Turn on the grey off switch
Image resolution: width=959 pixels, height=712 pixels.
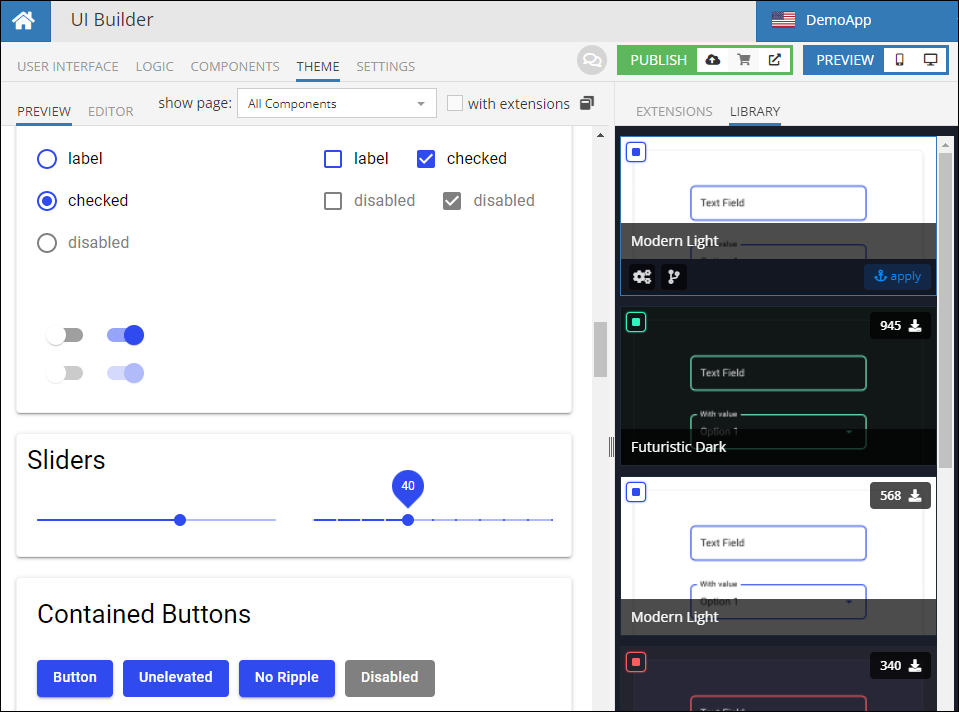point(65,335)
